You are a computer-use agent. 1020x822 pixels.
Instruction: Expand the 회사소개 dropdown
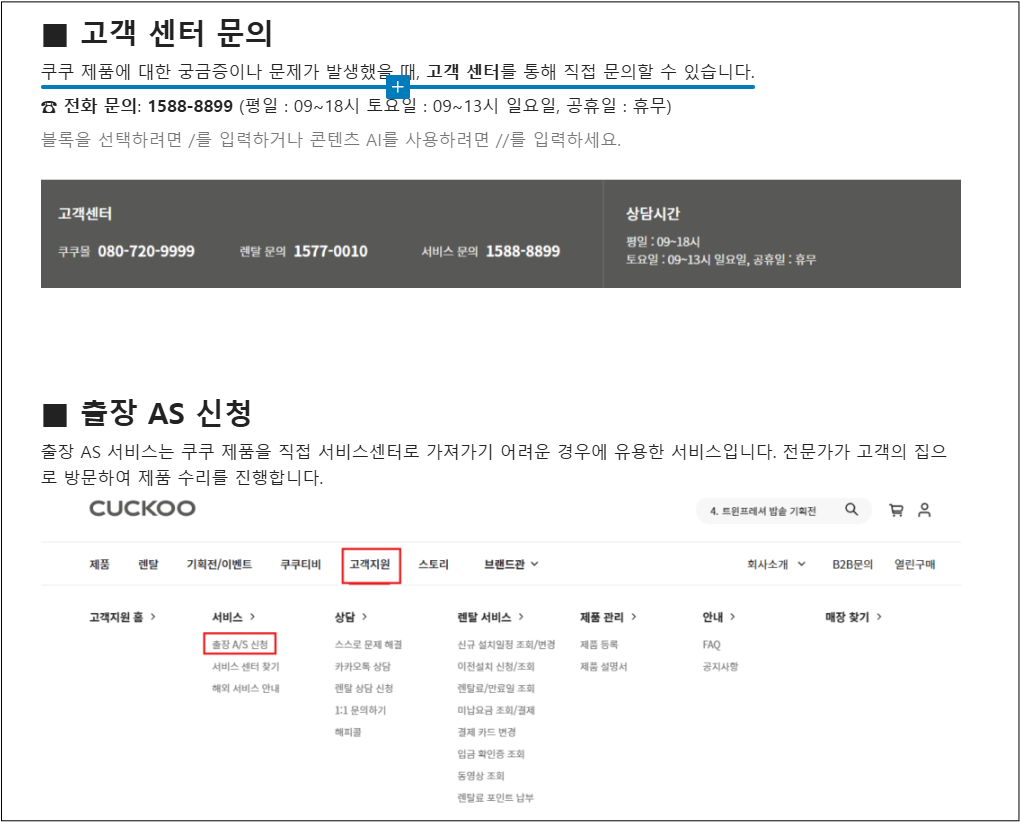click(x=777, y=564)
